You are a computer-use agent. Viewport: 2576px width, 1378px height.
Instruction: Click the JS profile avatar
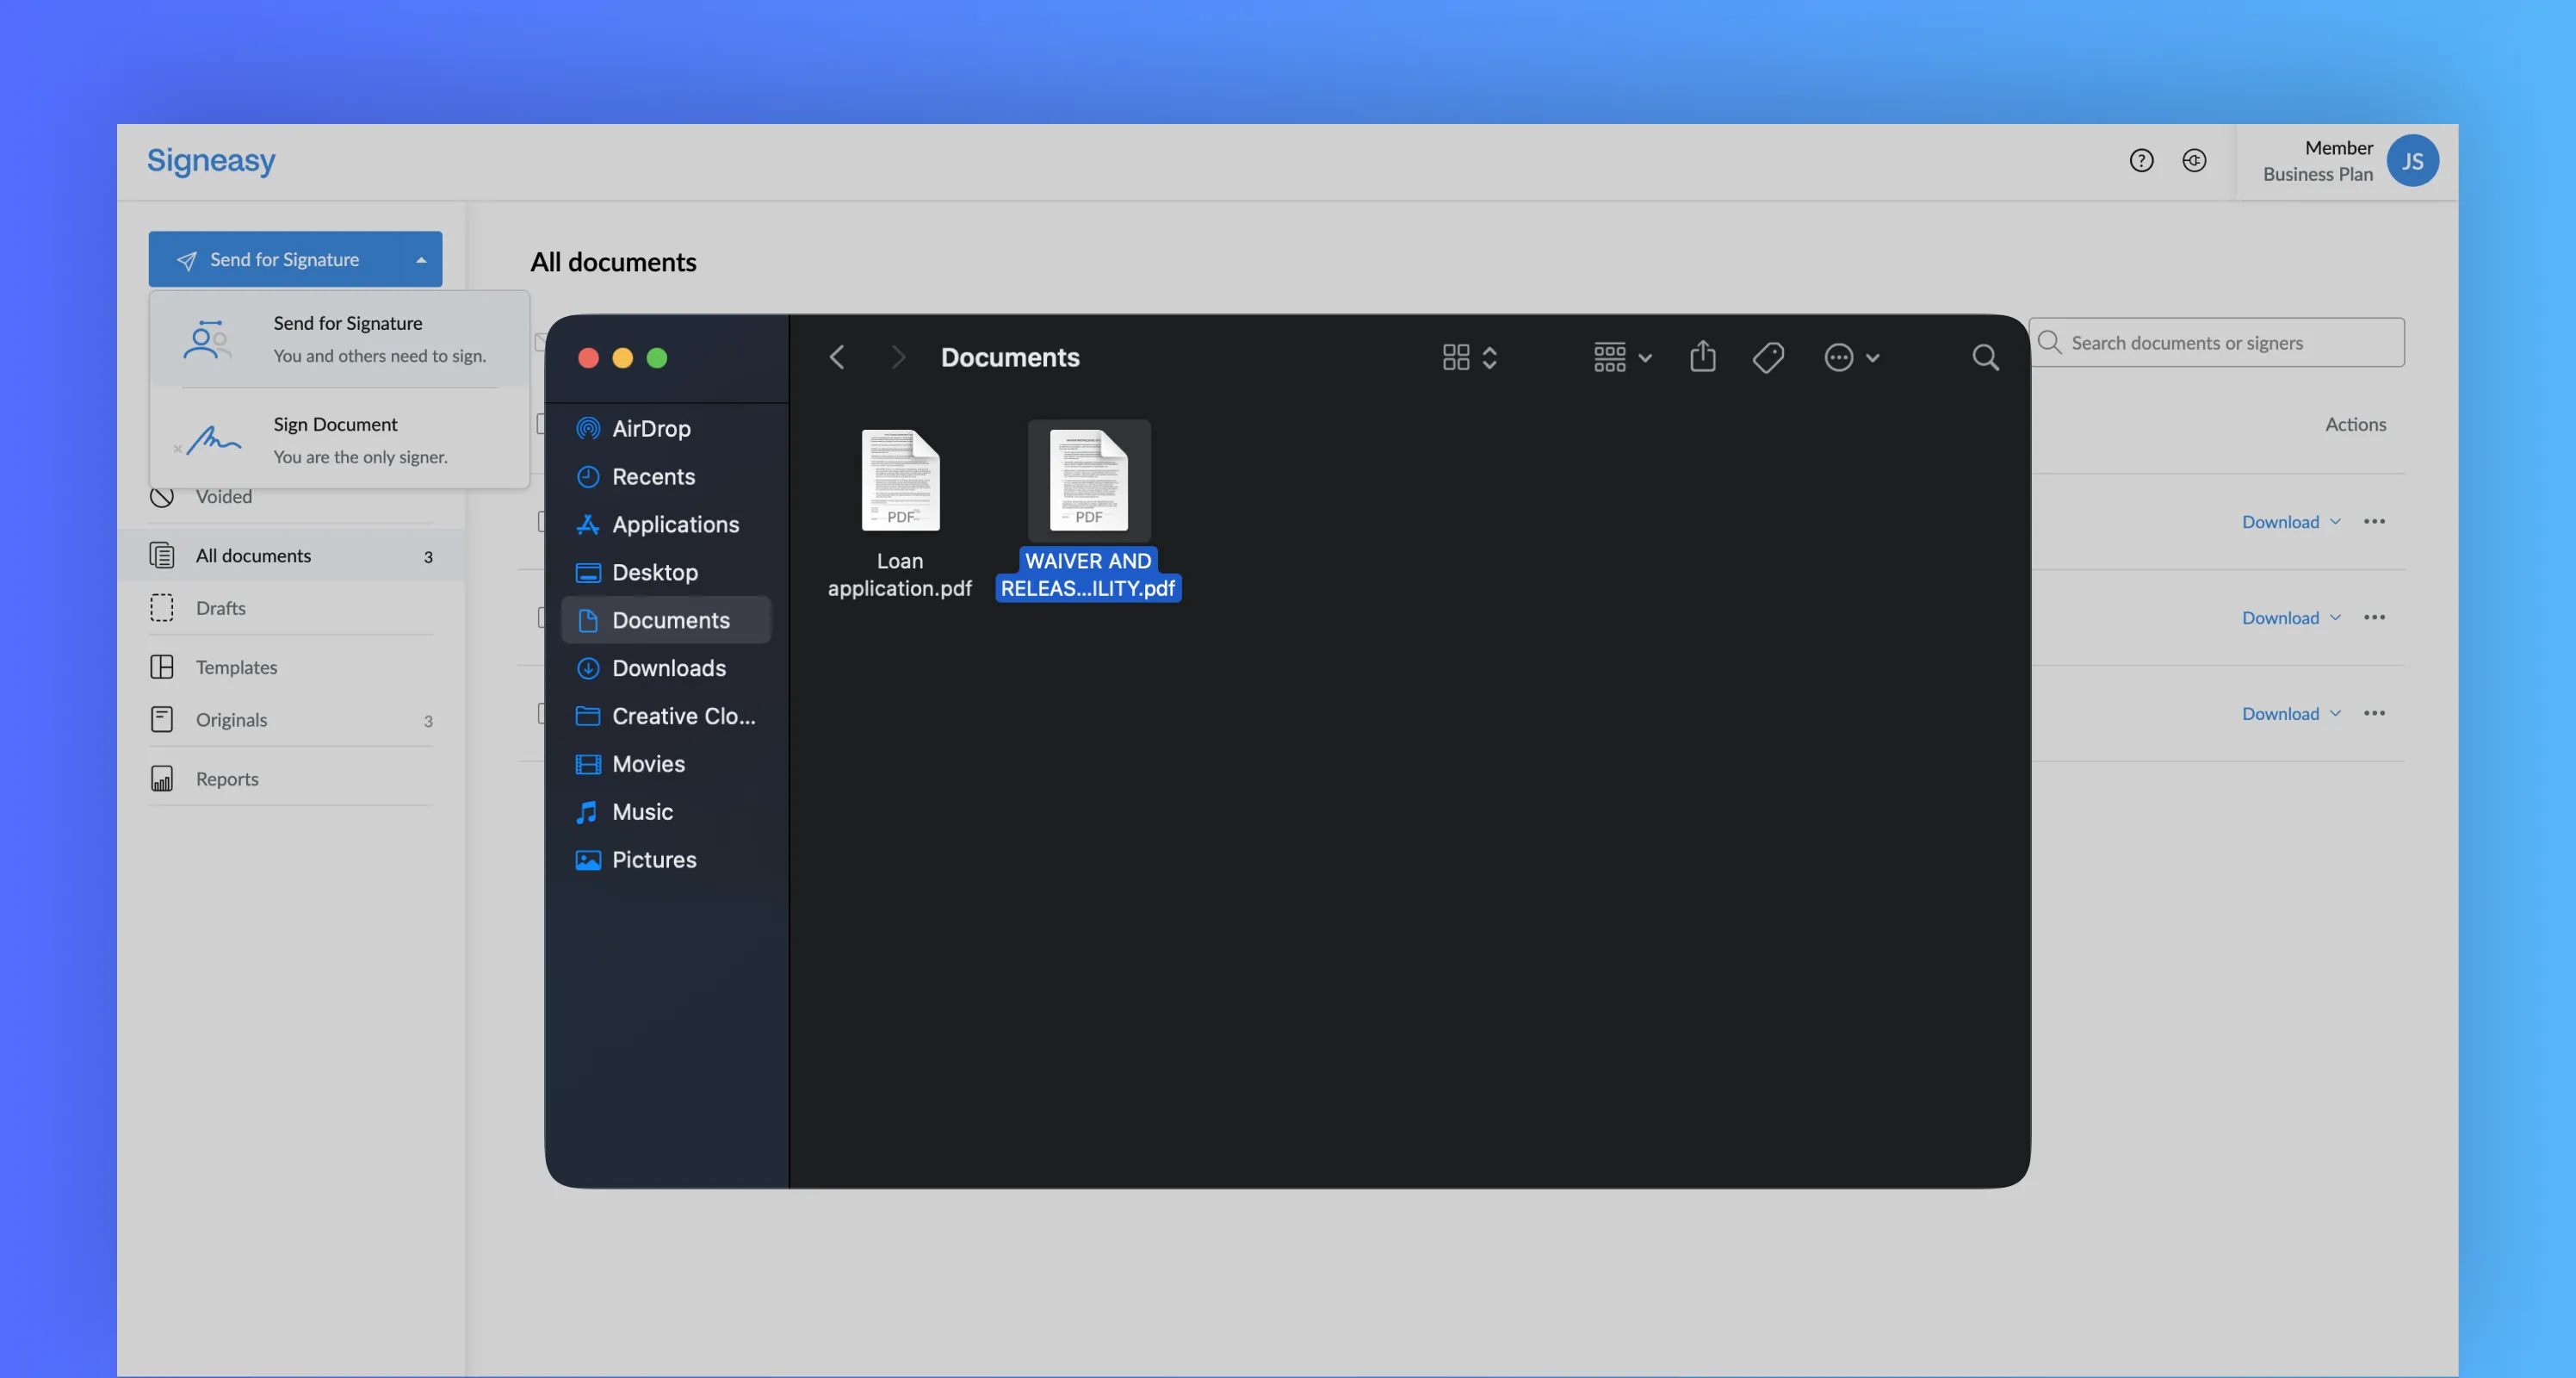pos(2411,160)
